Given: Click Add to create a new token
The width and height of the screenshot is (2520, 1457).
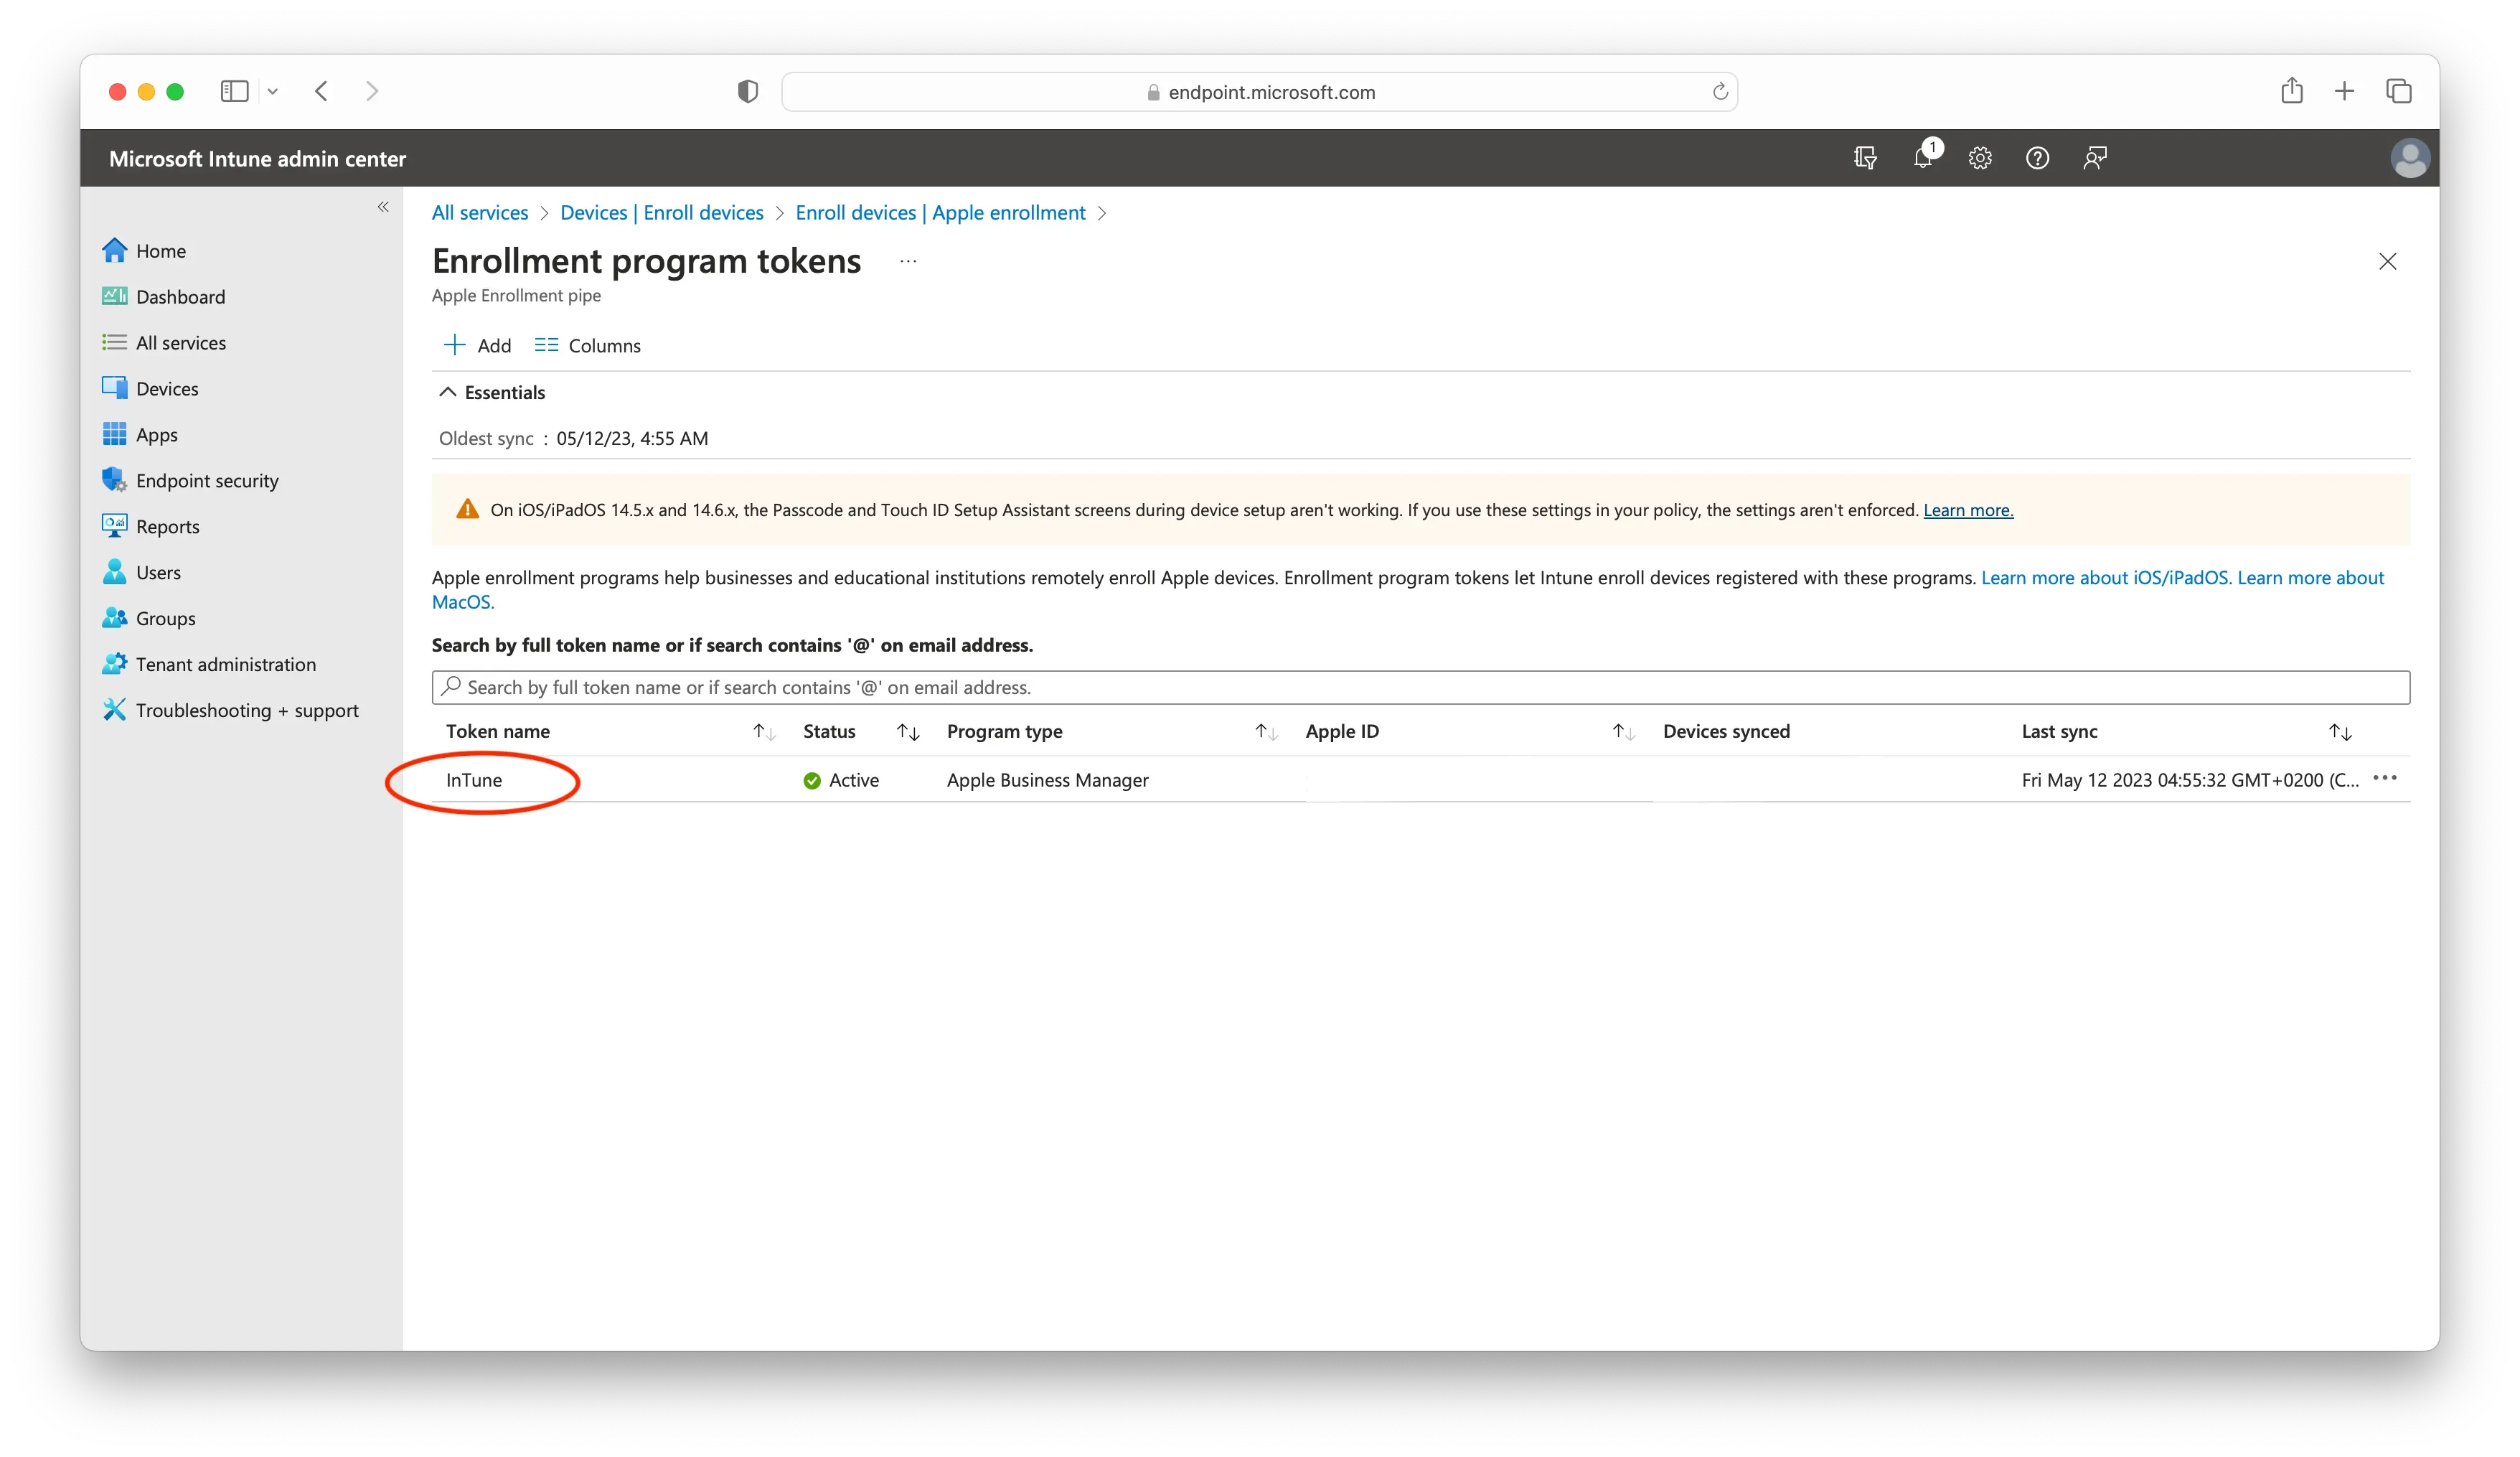Looking at the screenshot, I should pyautogui.click(x=477, y=345).
